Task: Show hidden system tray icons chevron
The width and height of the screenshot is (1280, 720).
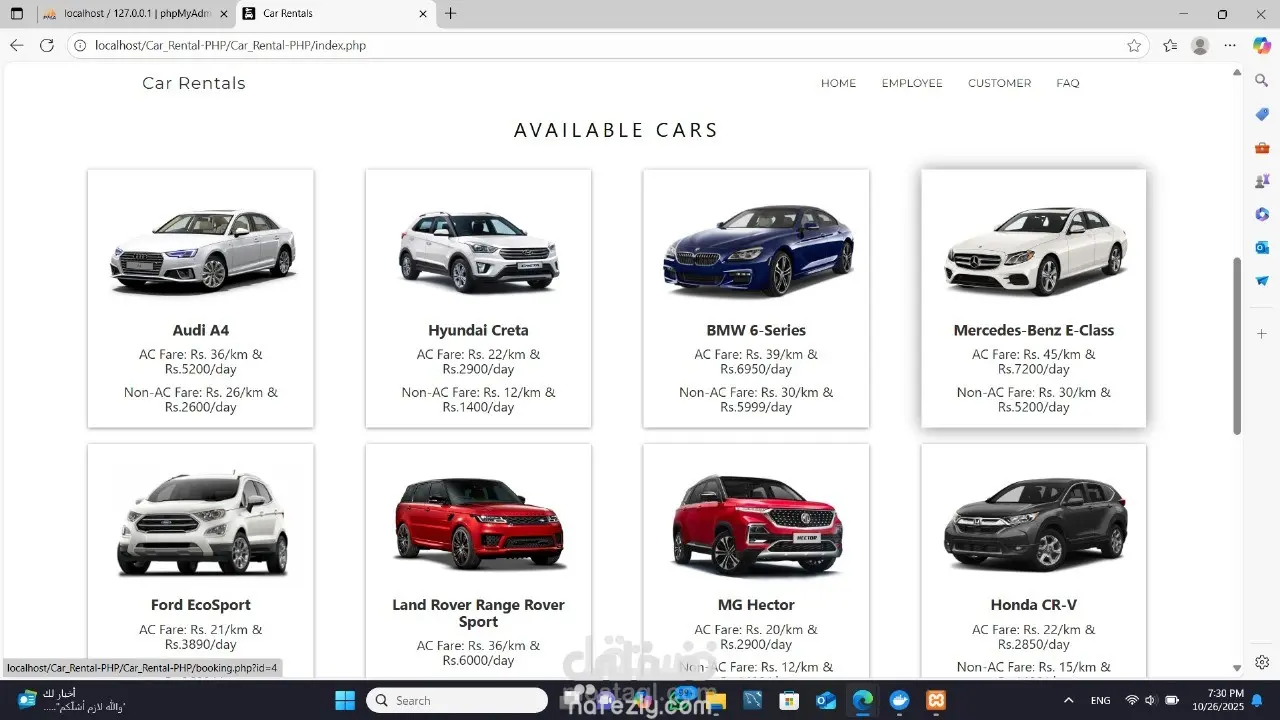Action: pos(1068,700)
